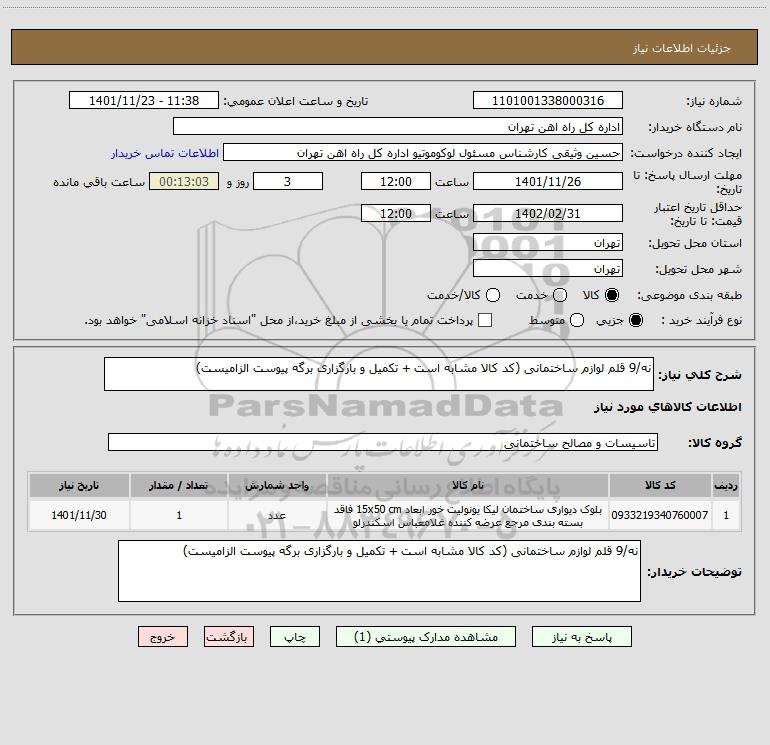Viewport: 770px width, 745px height.
Task: Click the response deadline date 1401/11/26
Action: point(548,181)
